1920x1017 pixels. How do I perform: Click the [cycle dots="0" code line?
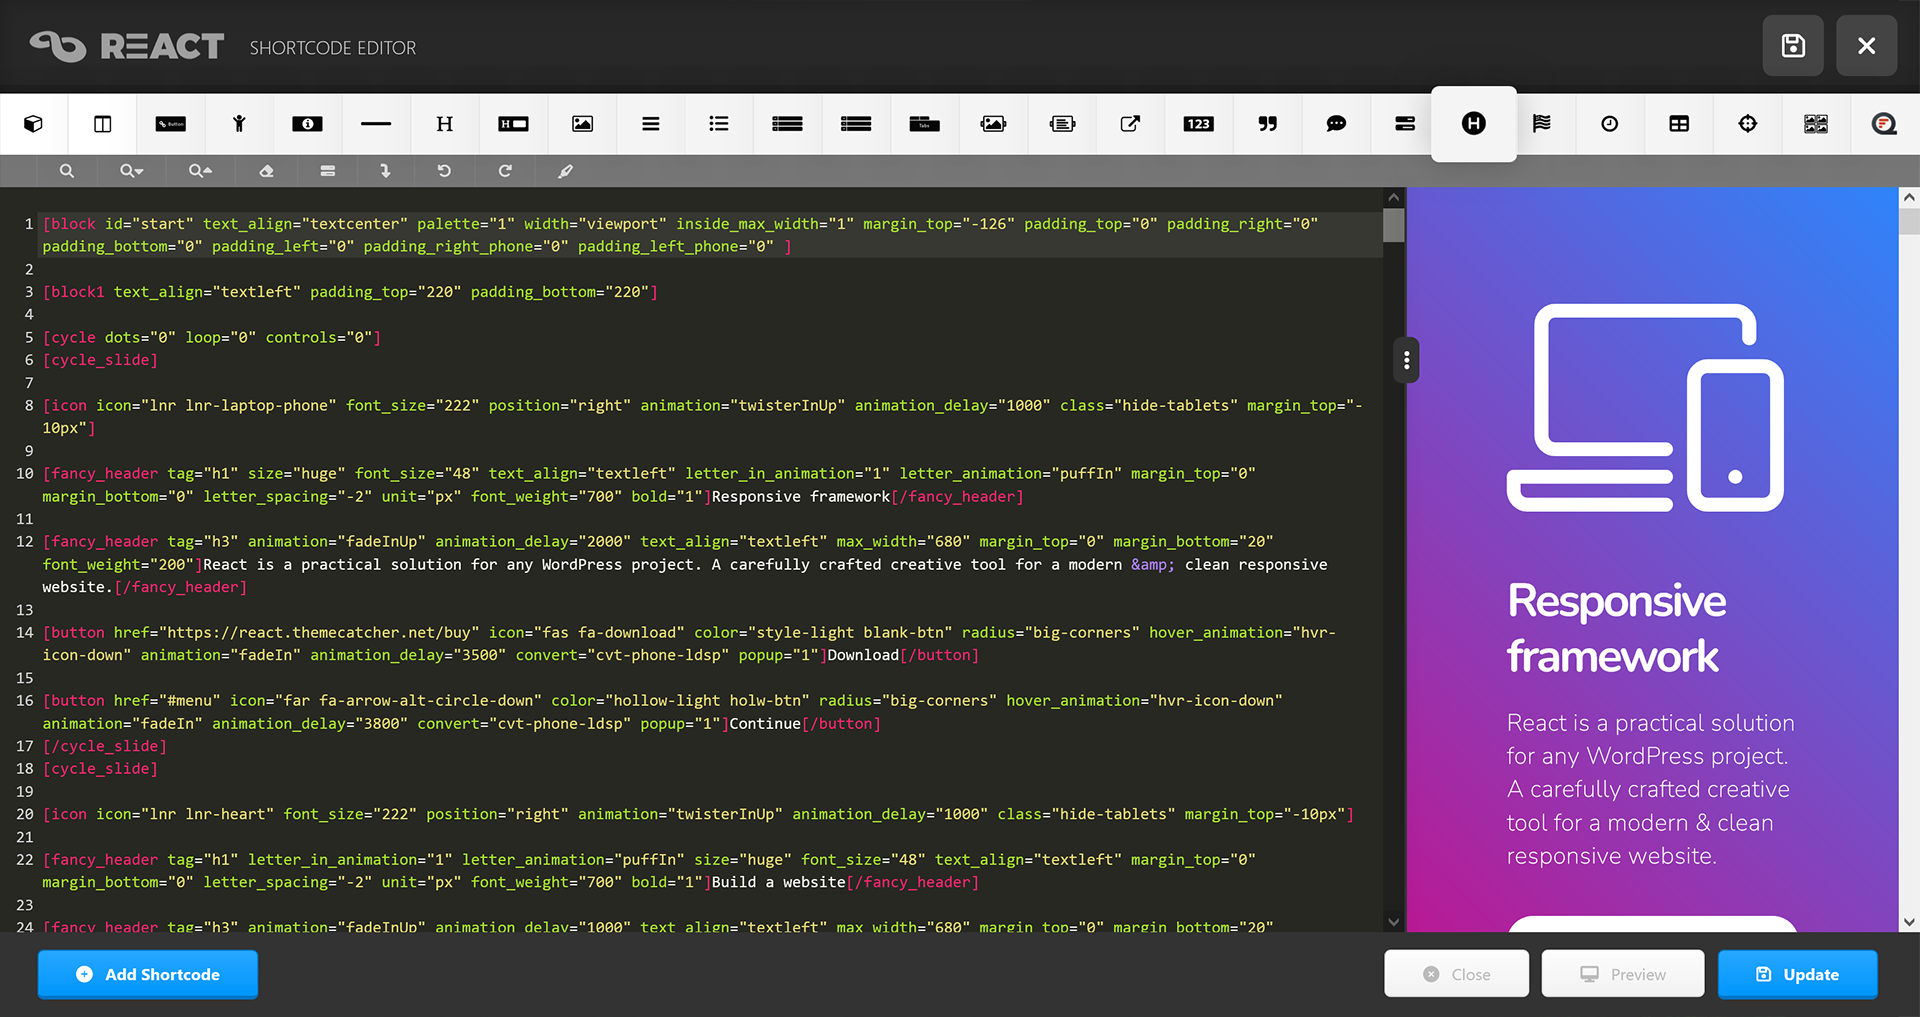click(x=212, y=338)
